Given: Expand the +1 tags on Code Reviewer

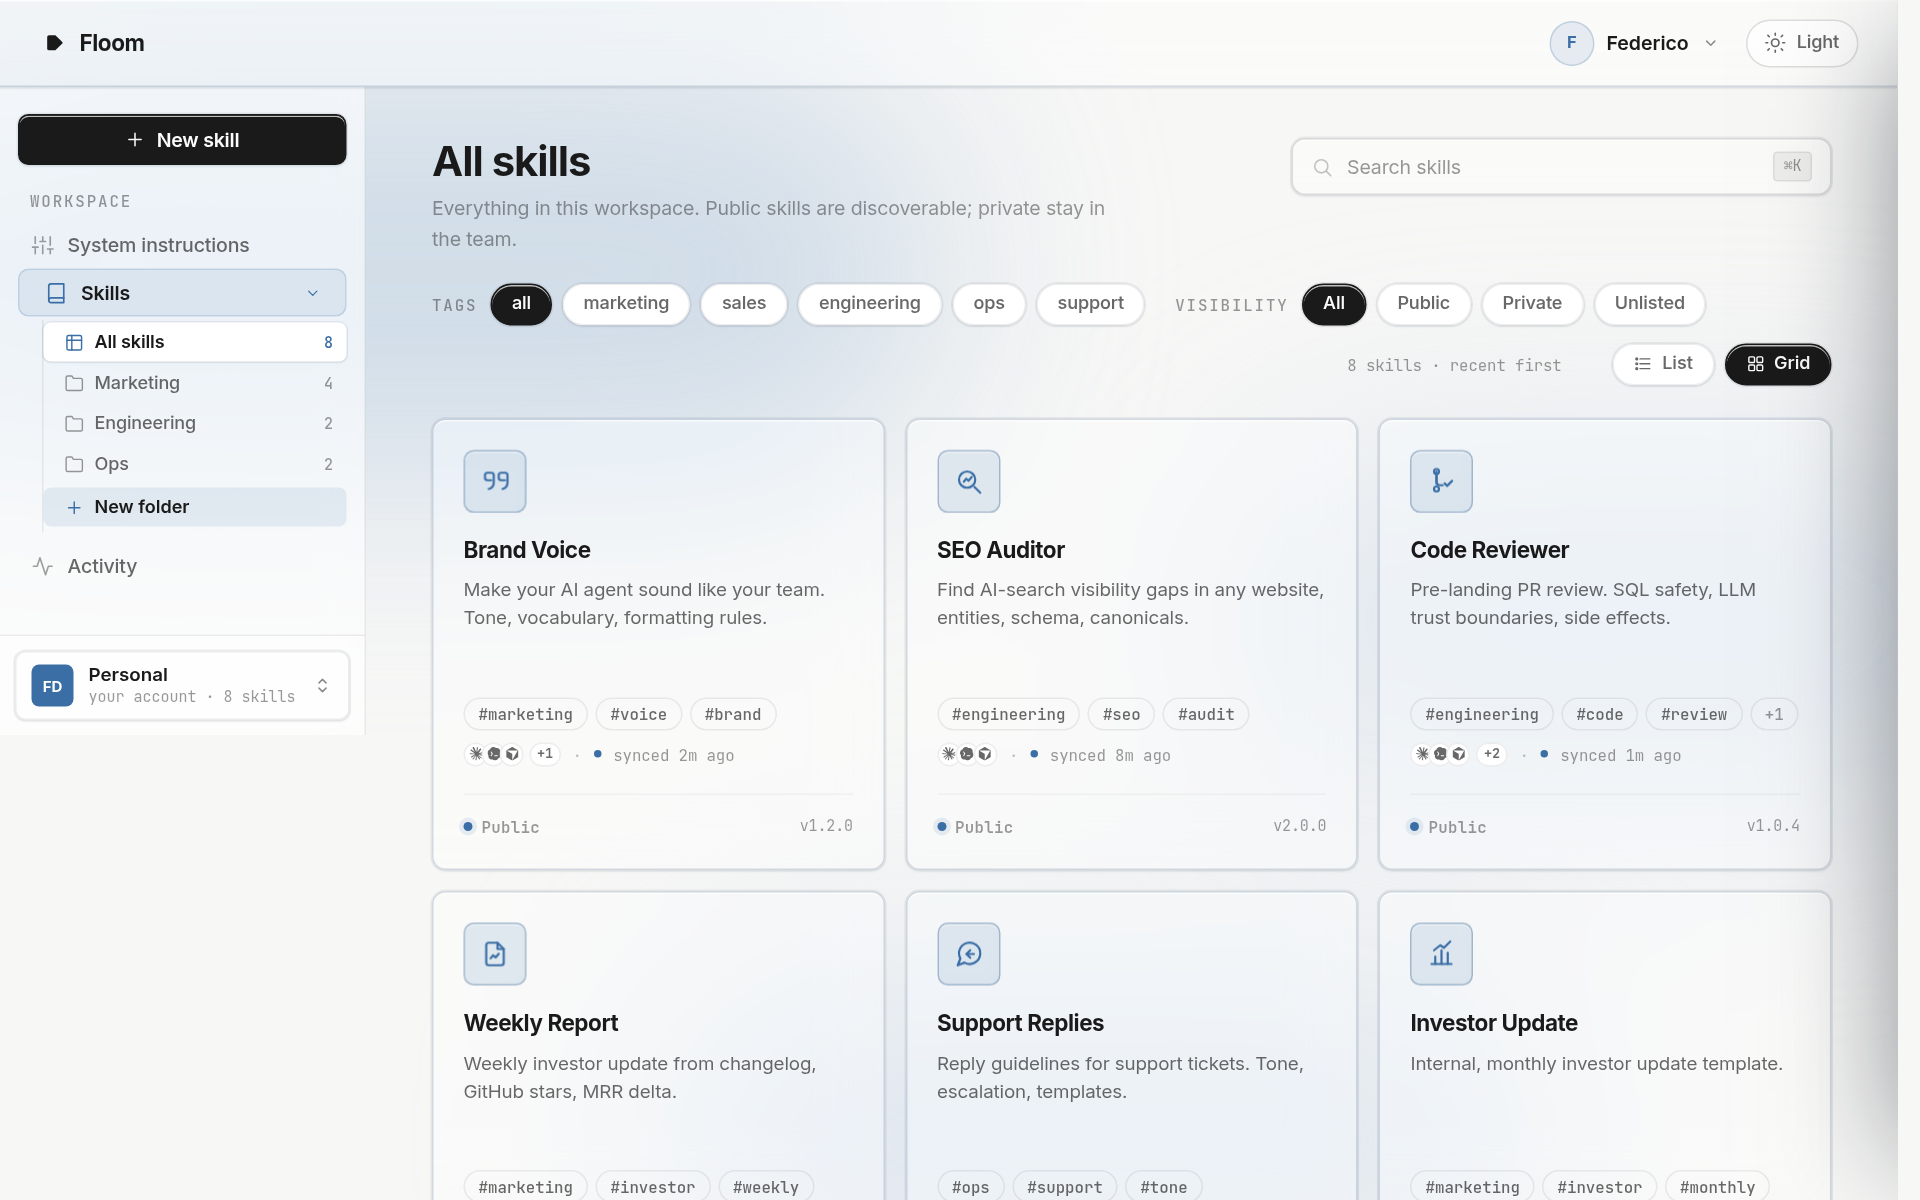Looking at the screenshot, I should [x=1774, y=714].
